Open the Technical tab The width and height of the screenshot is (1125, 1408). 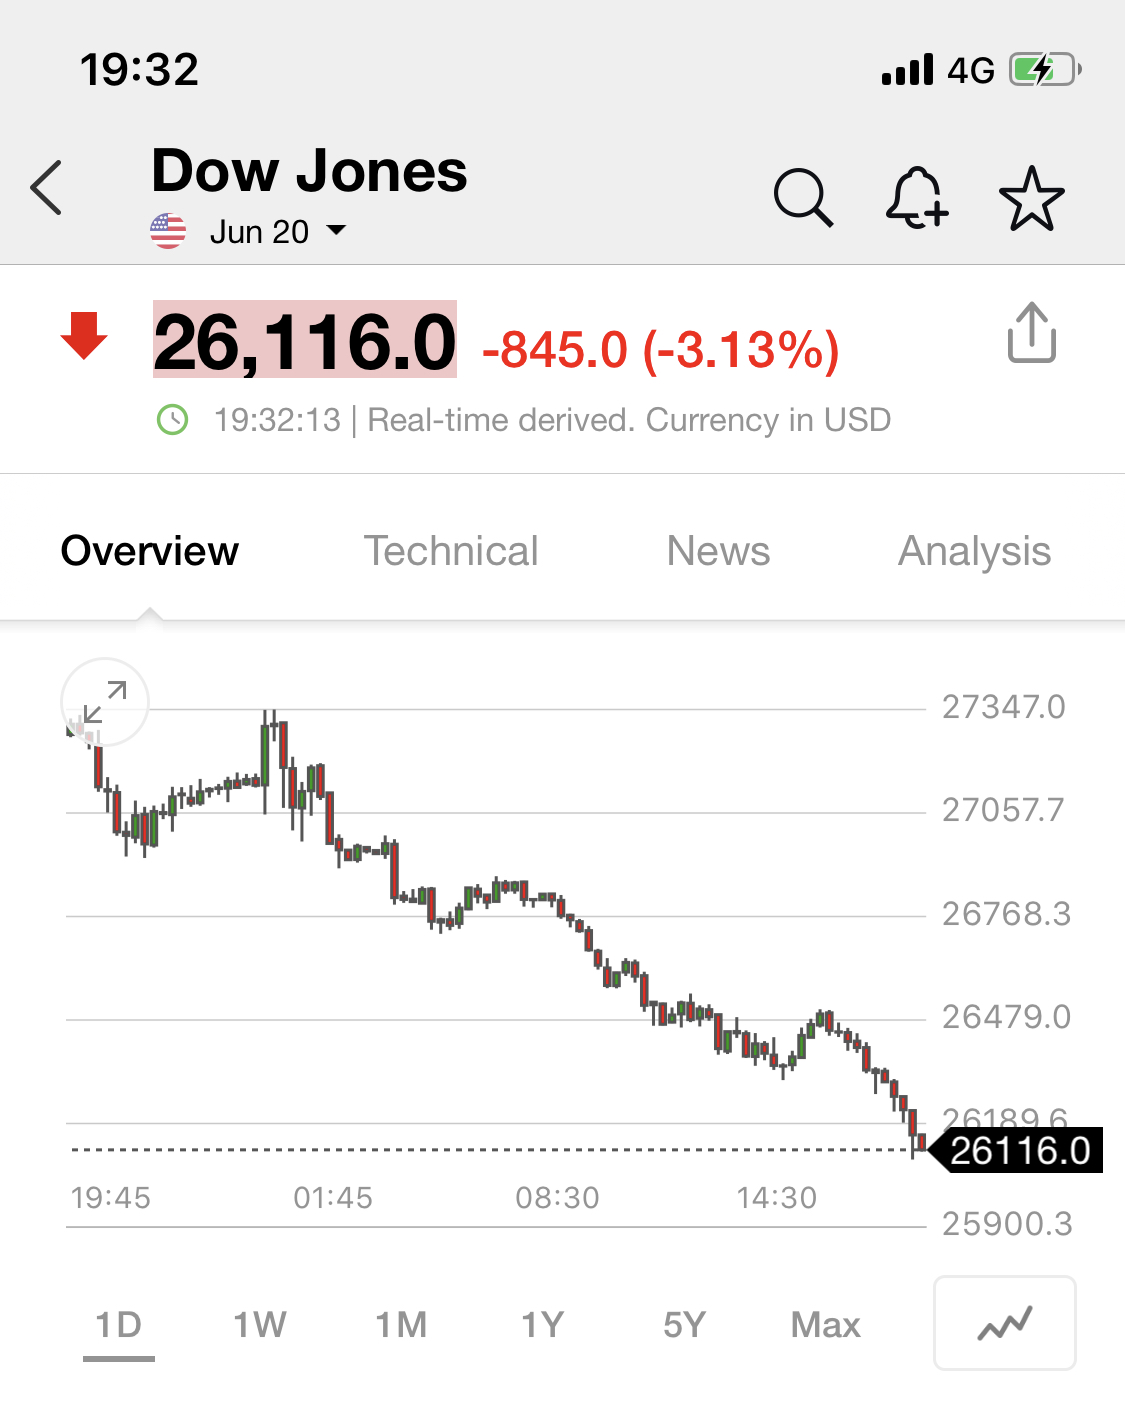pyautogui.click(x=450, y=551)
